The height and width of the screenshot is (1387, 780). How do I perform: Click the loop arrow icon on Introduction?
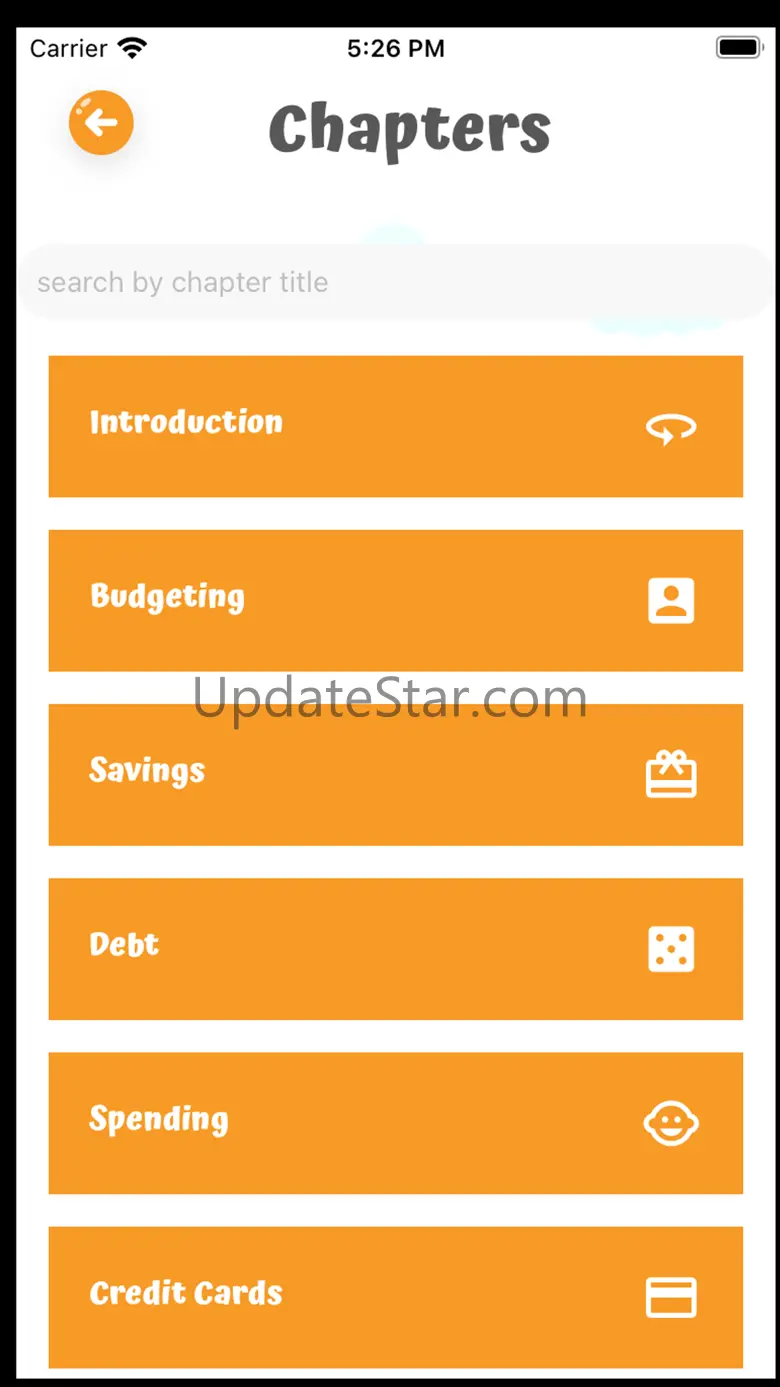[671, 429]
